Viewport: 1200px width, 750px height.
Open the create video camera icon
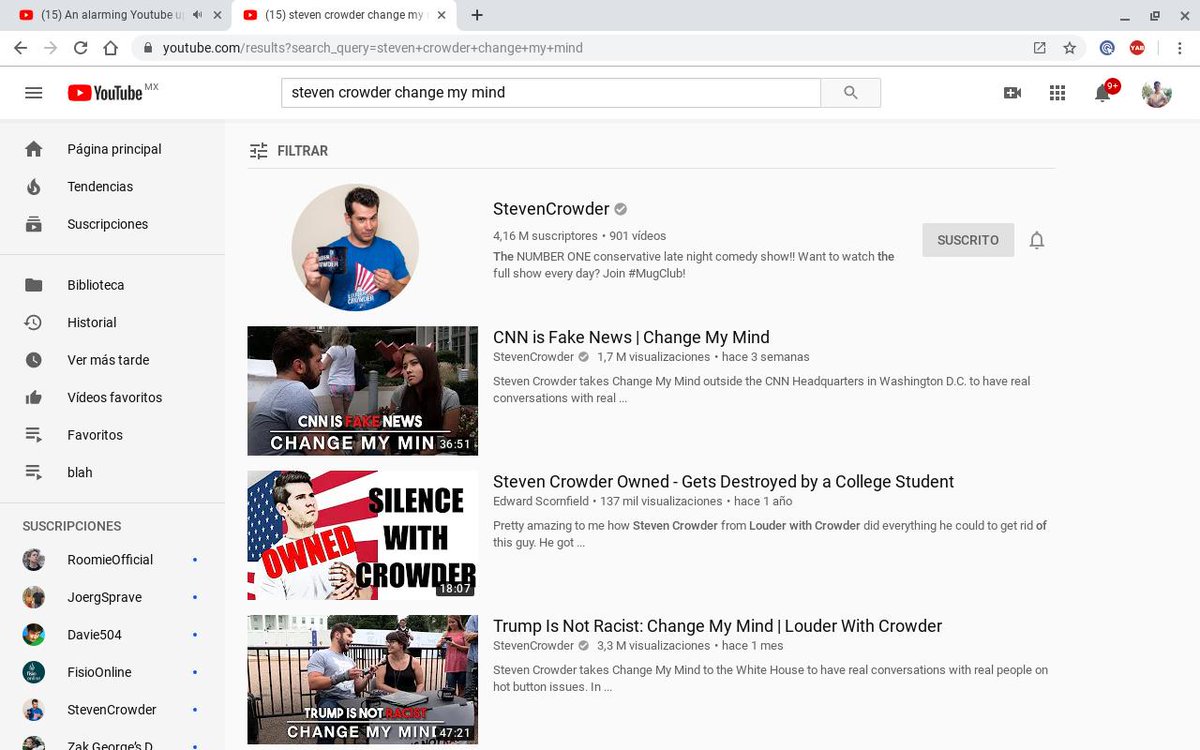coord(1012,93)
